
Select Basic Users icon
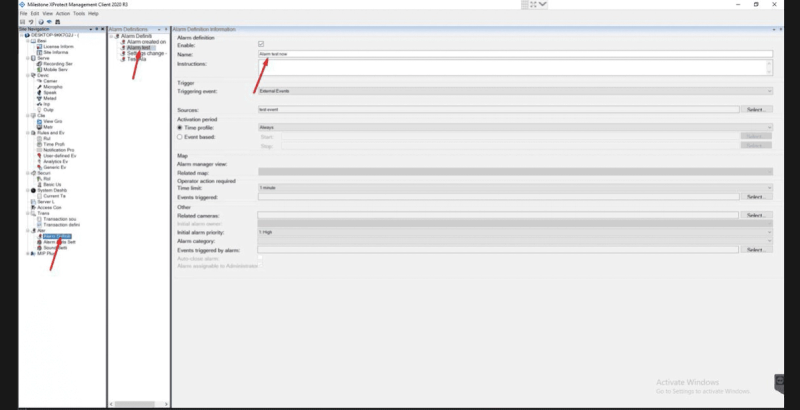[39, 184]
